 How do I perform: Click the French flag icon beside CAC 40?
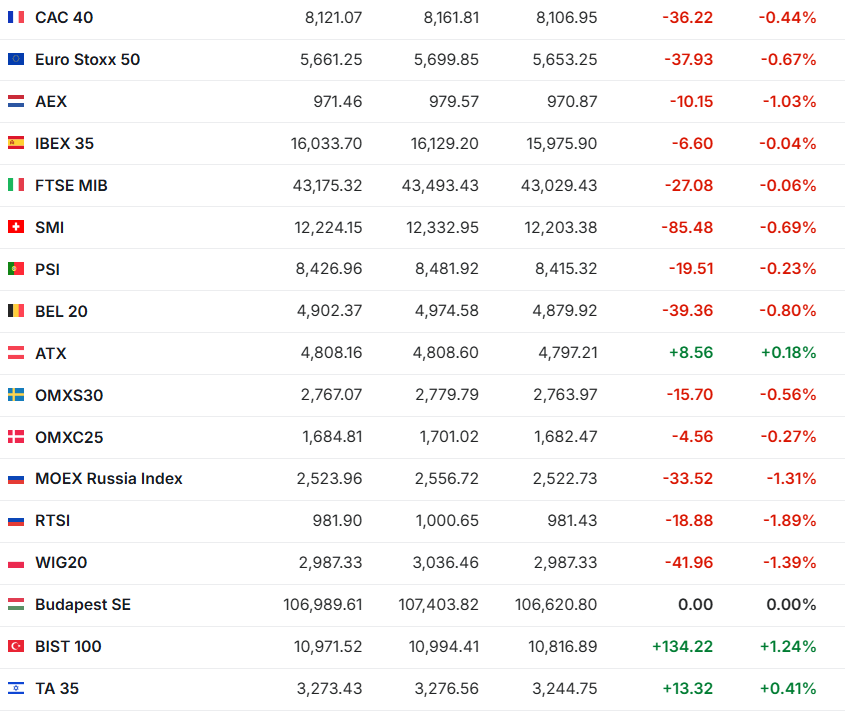[x=16, y=18]
